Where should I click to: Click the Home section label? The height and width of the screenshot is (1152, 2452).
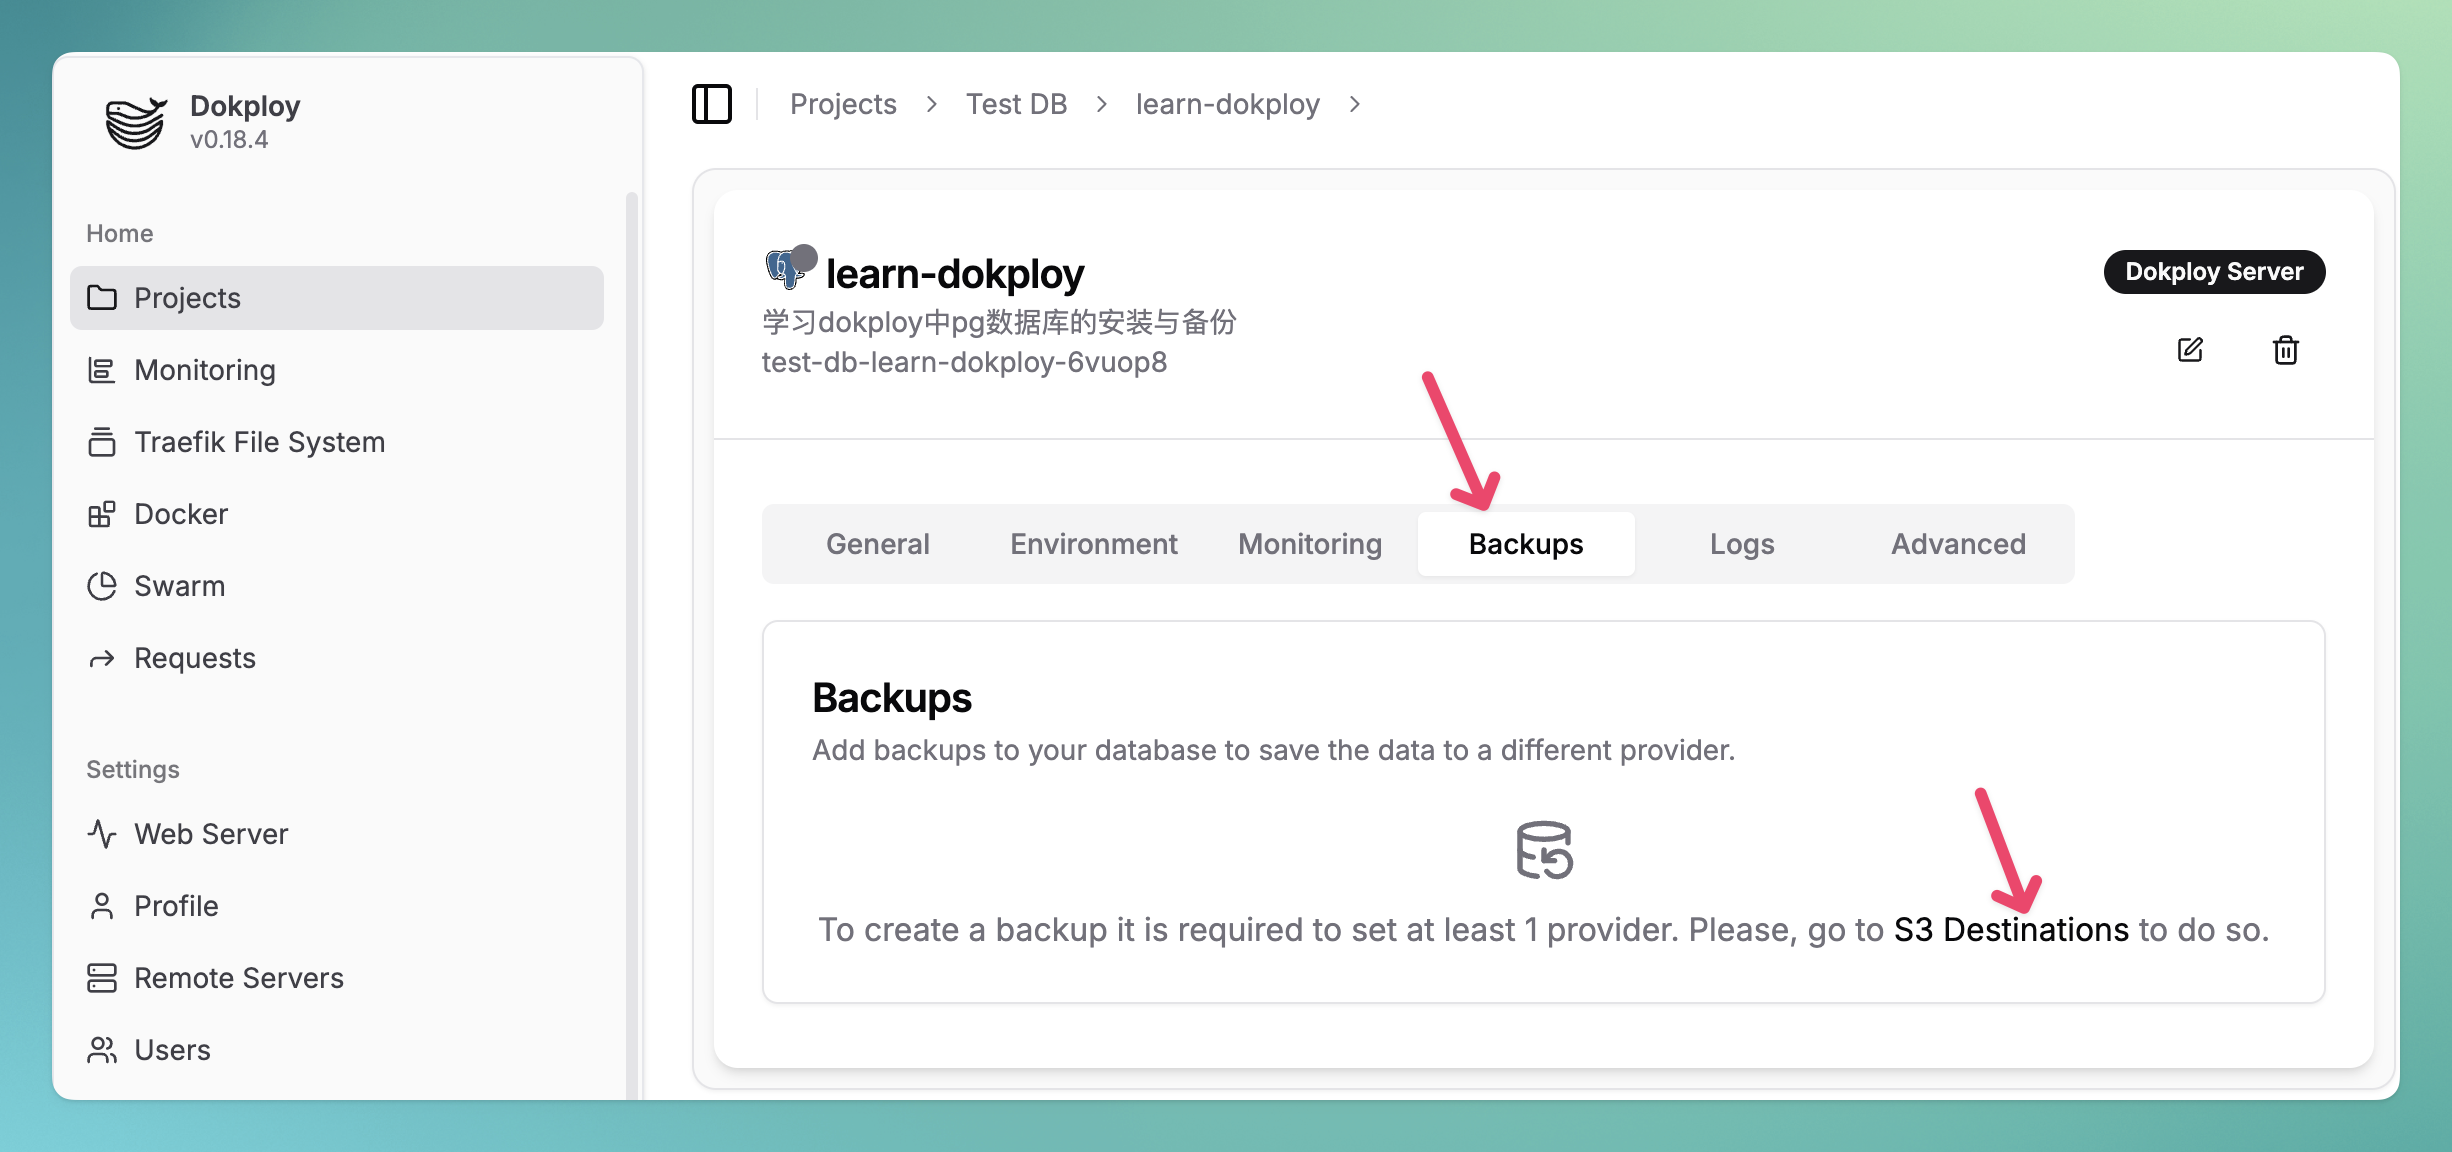tap(120, 234)
